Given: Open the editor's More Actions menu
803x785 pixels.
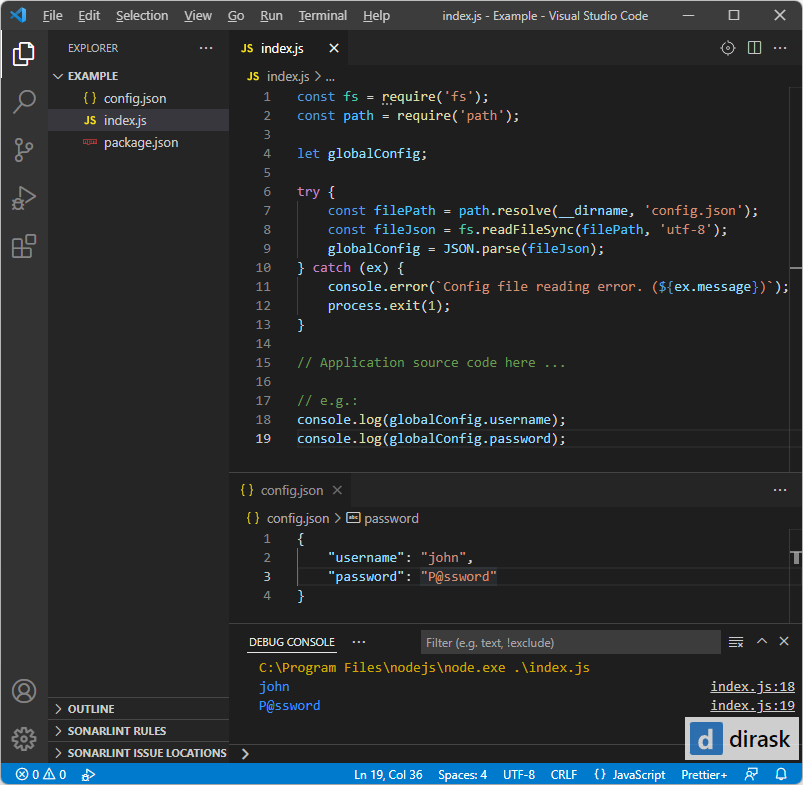Looking at the screenshot, I should 780,47.
